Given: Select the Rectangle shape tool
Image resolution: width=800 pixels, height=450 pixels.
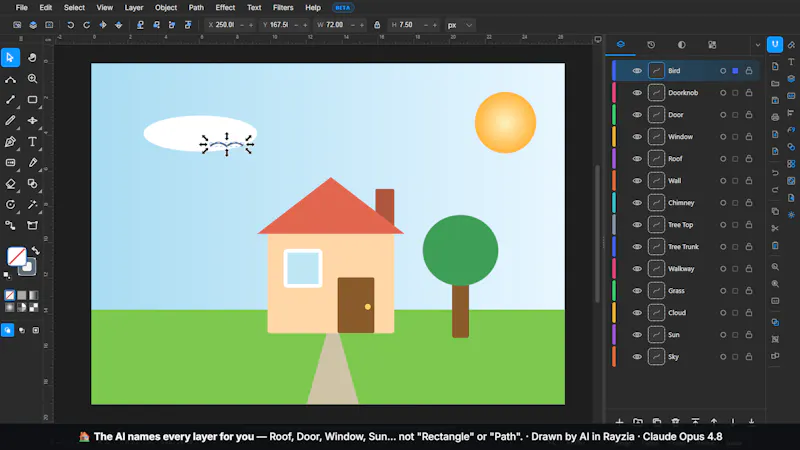Looking at the screenshot, I should [32, 99].
